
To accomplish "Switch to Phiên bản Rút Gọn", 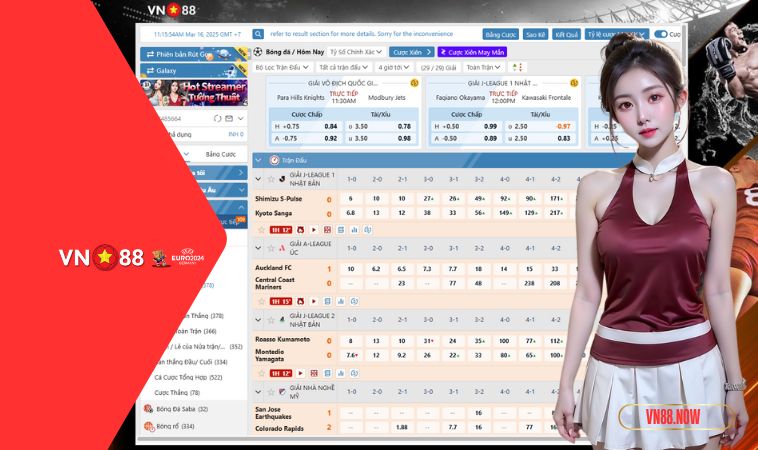I will tap(193, 54).
